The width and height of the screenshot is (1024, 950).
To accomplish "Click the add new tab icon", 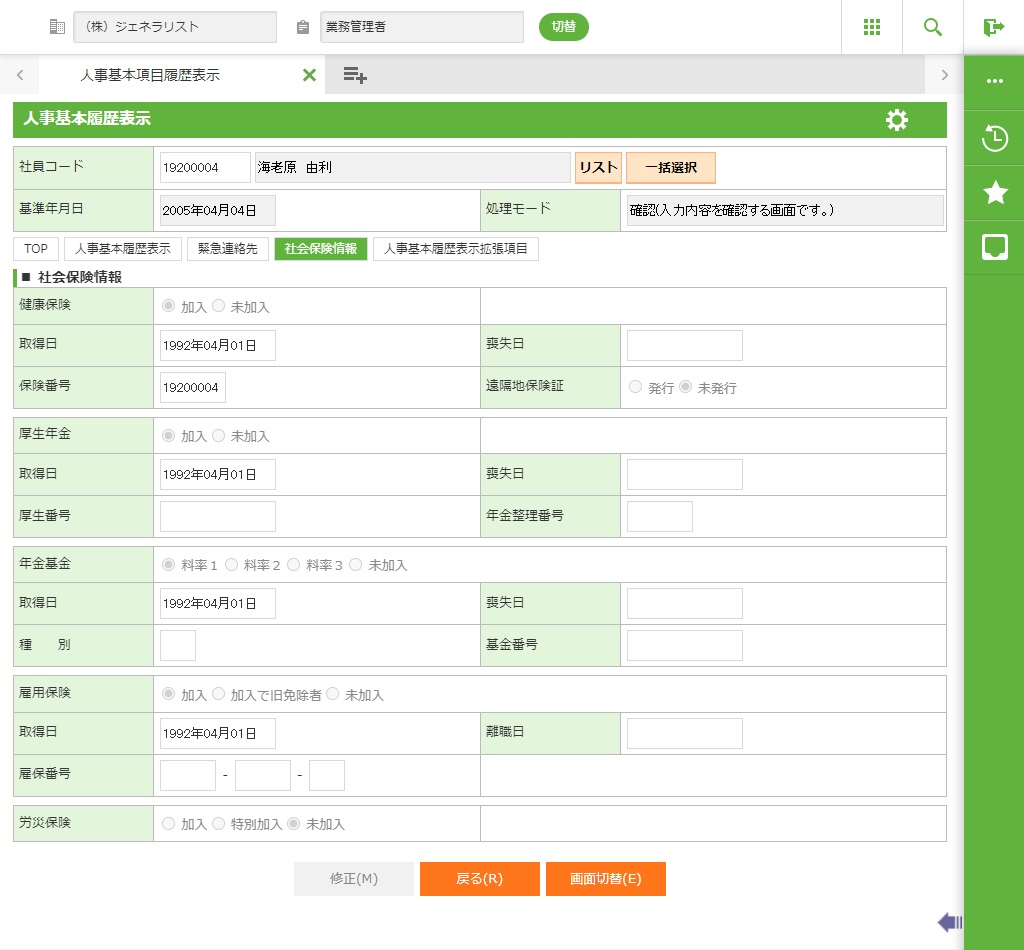I will (354, 75).
